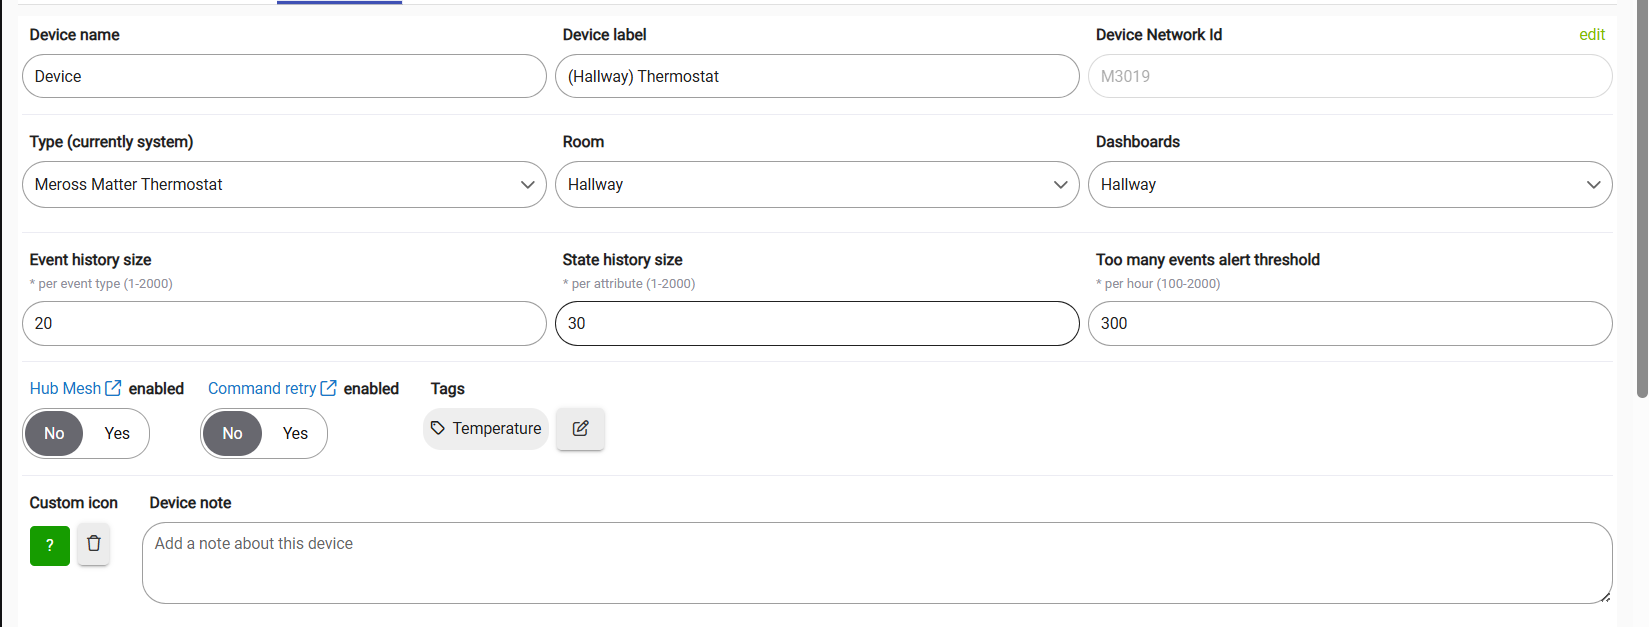Click the edit link for Device Network Id
Screen dimensions: 1649x627
coord(1591,35)
